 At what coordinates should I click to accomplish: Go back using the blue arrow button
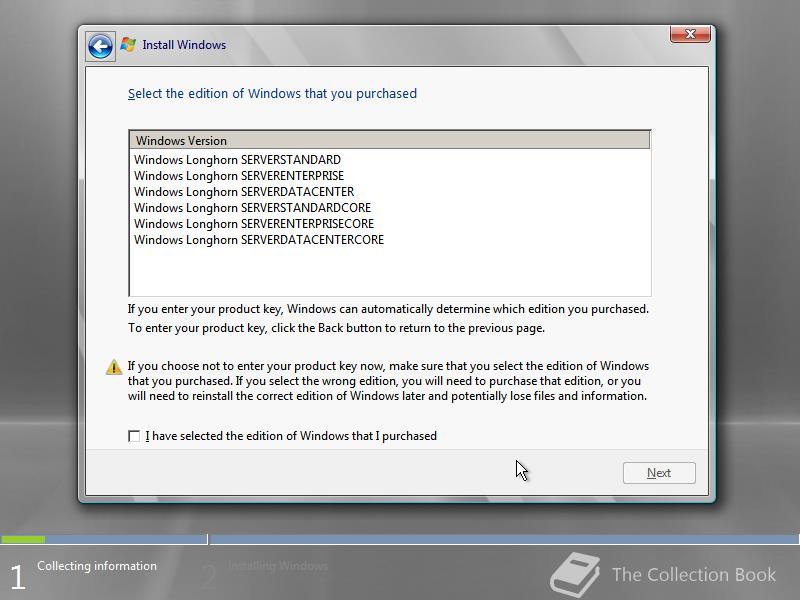click(x=100, y=47)
